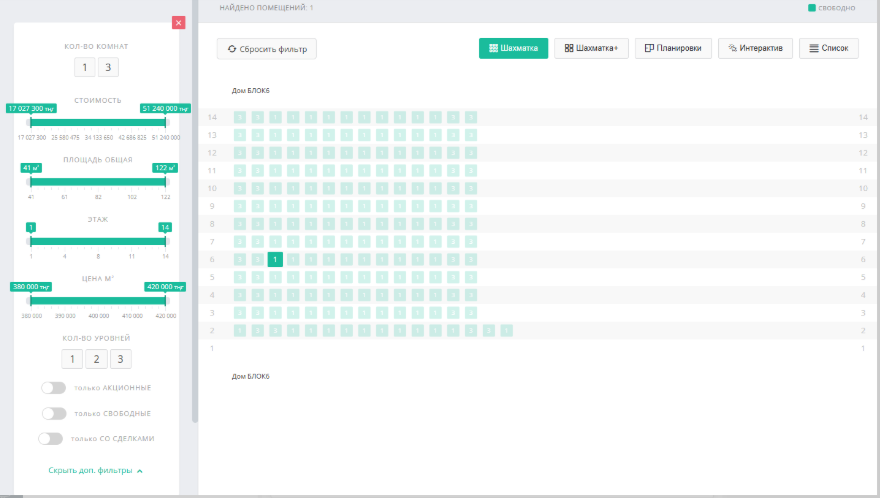Image resolution: width=880 pixels, height=498 pixels.
Task: Click the Сбросить фильтр reset button
Action: tap(267, 48)
